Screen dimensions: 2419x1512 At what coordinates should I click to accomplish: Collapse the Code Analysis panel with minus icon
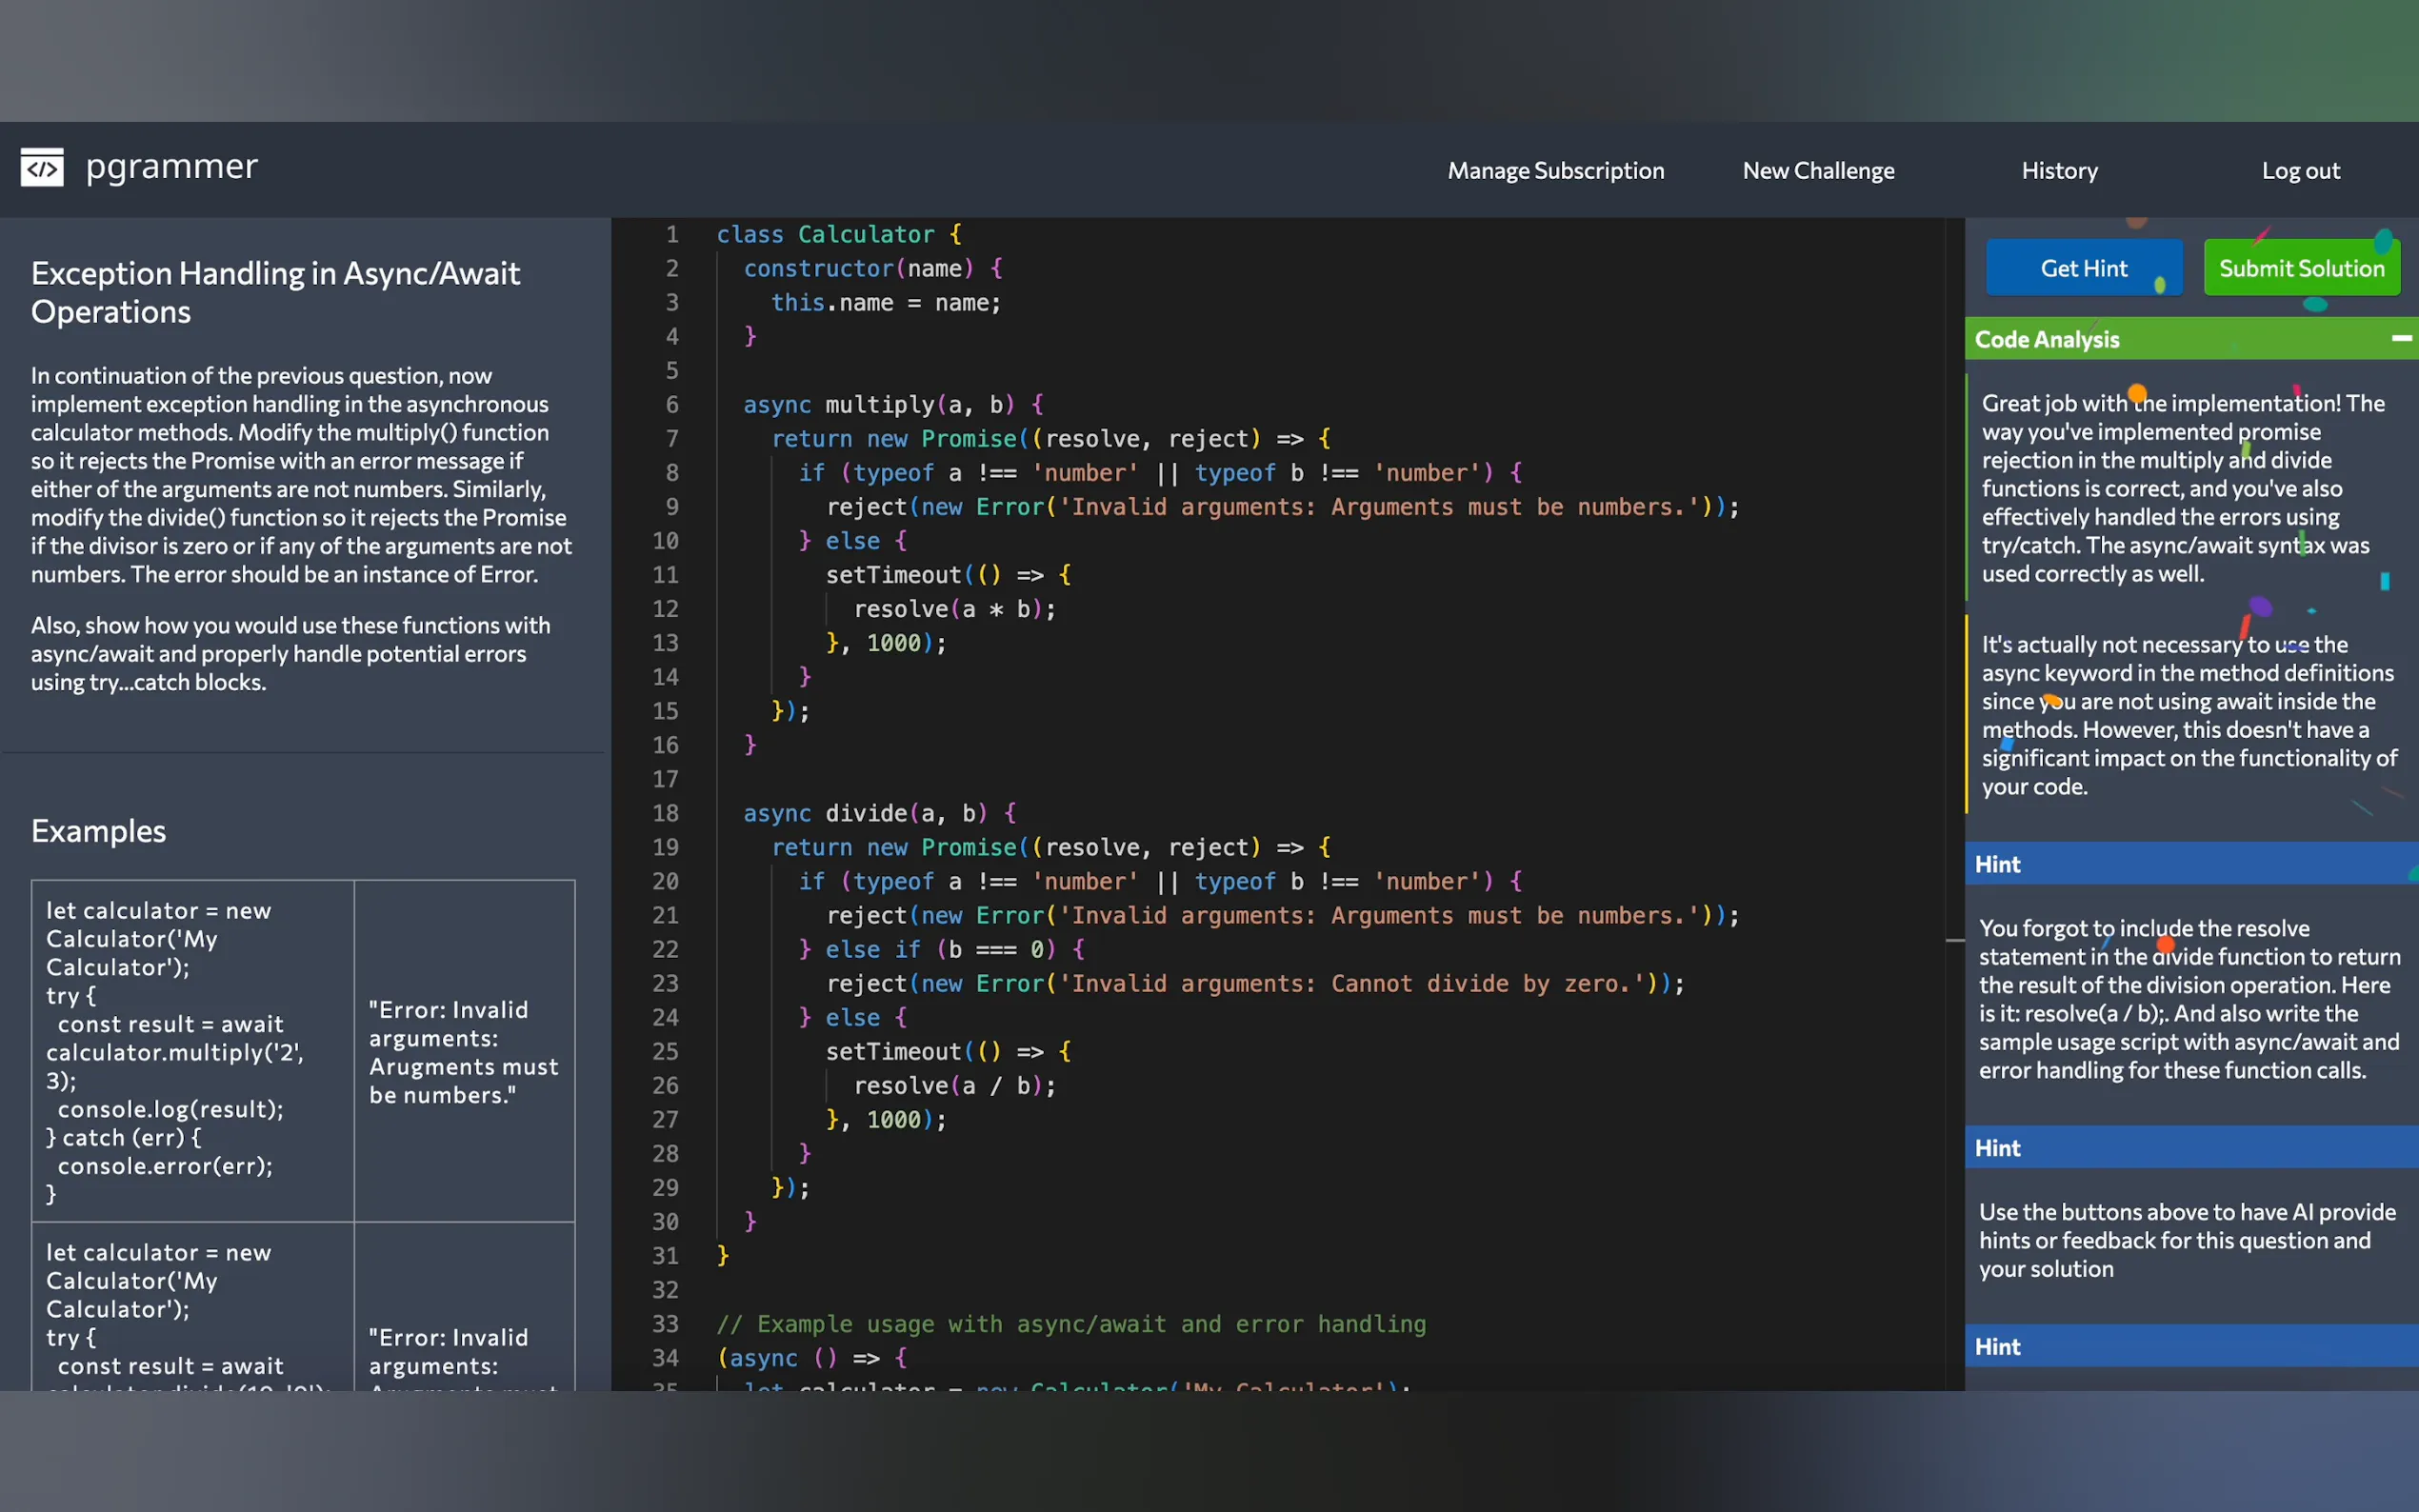(2400, 339)
